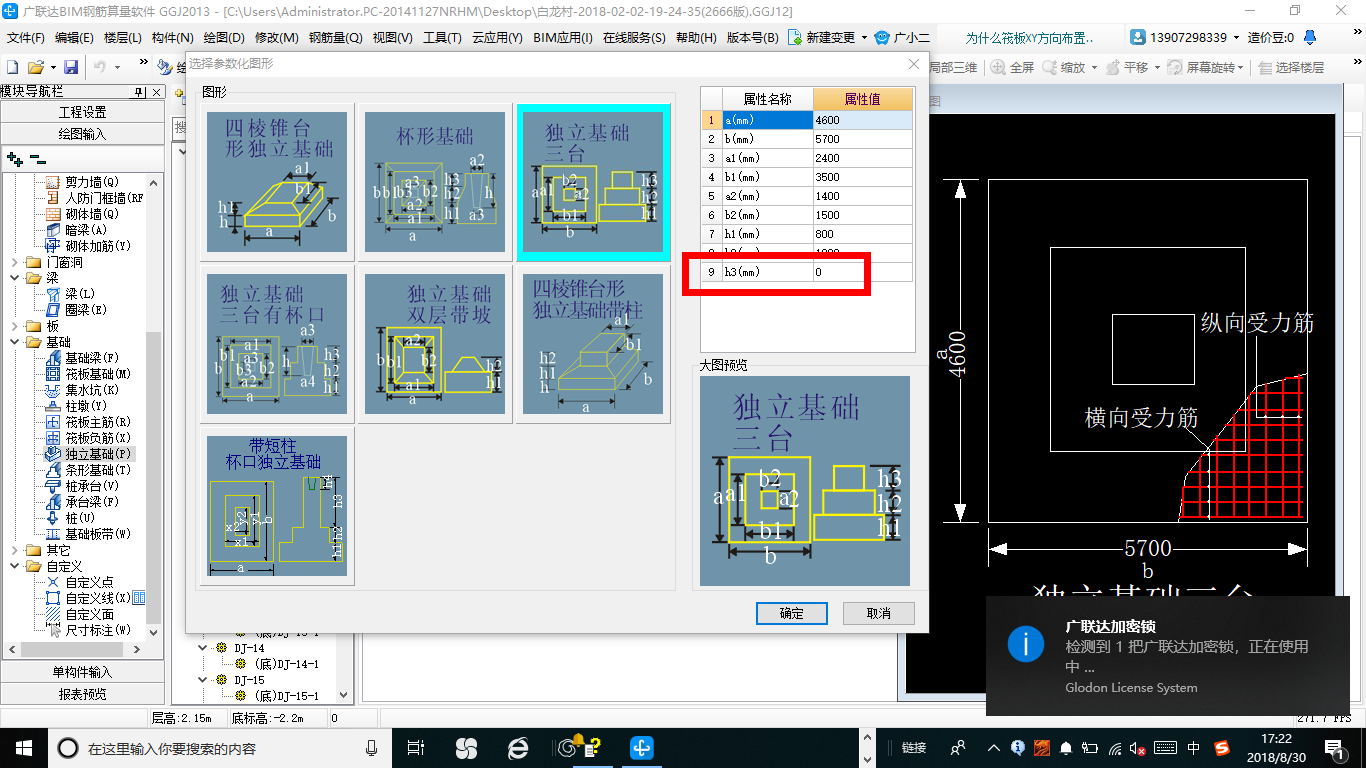Expand the 其它 folder node

14,550
